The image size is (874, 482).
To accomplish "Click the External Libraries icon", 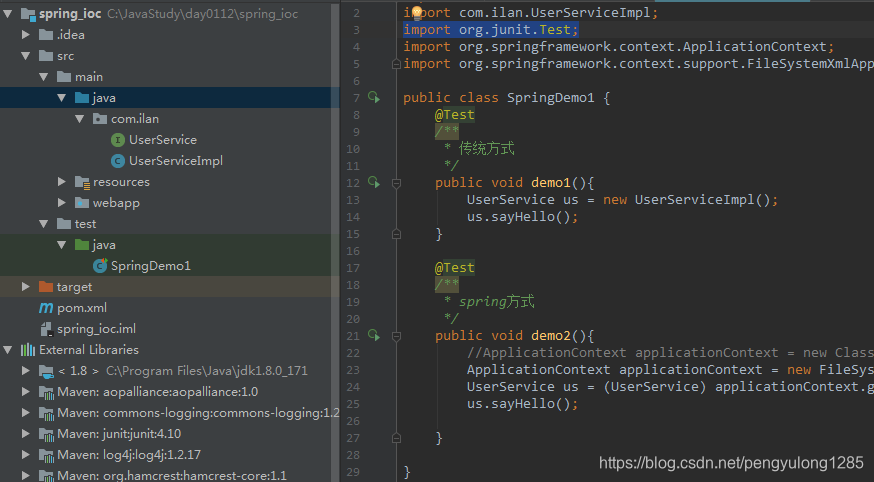I will coord(28,350).
